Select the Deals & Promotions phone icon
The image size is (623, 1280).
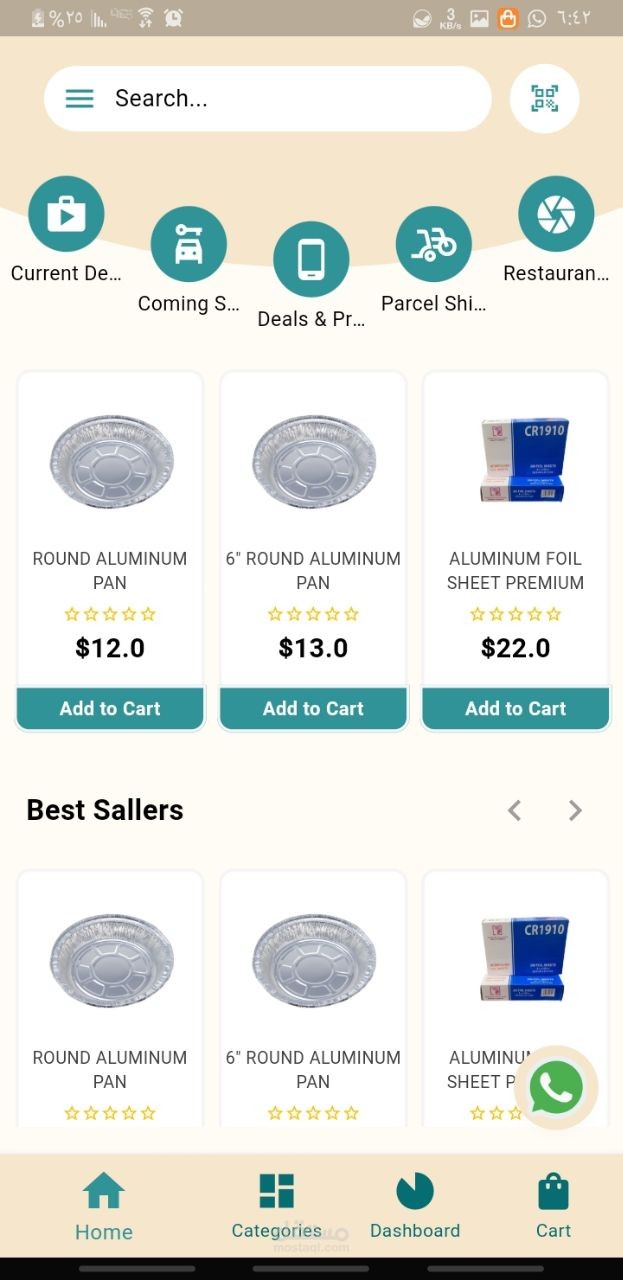(x=311, y=260)
